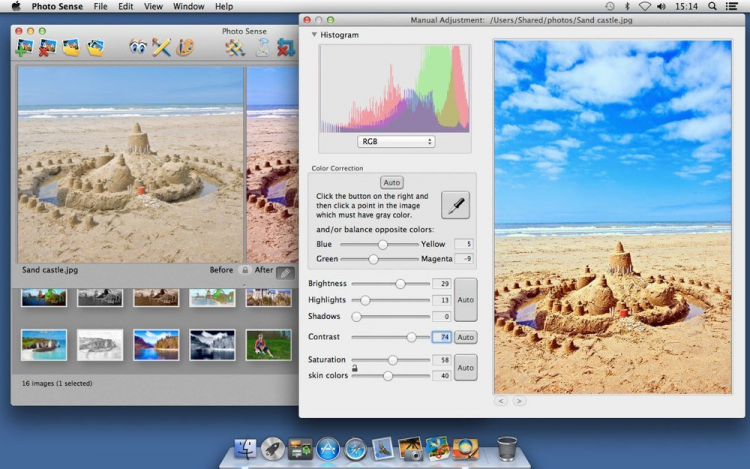Toggle the Before/After lock
Screen dimensions: 750x469
245,270
